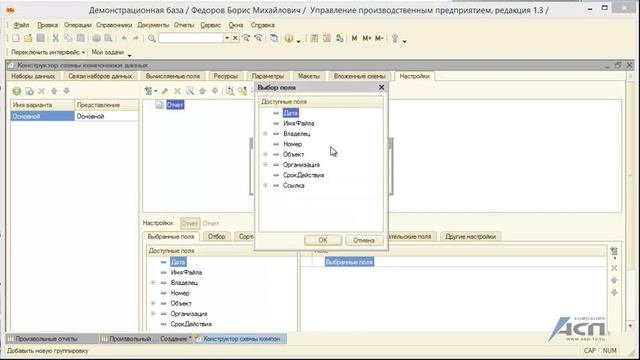
Task: Click the Save diskette toolbar icon
Action: pos(40,38)
